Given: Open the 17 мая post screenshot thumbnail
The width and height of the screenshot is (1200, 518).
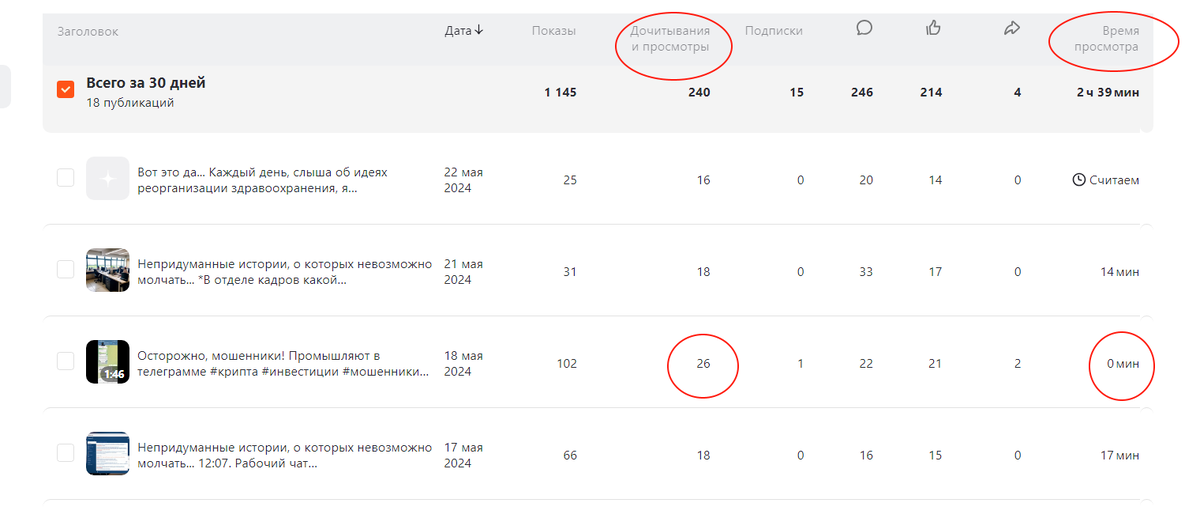Looking at the screenshot, I should (107, 454).
